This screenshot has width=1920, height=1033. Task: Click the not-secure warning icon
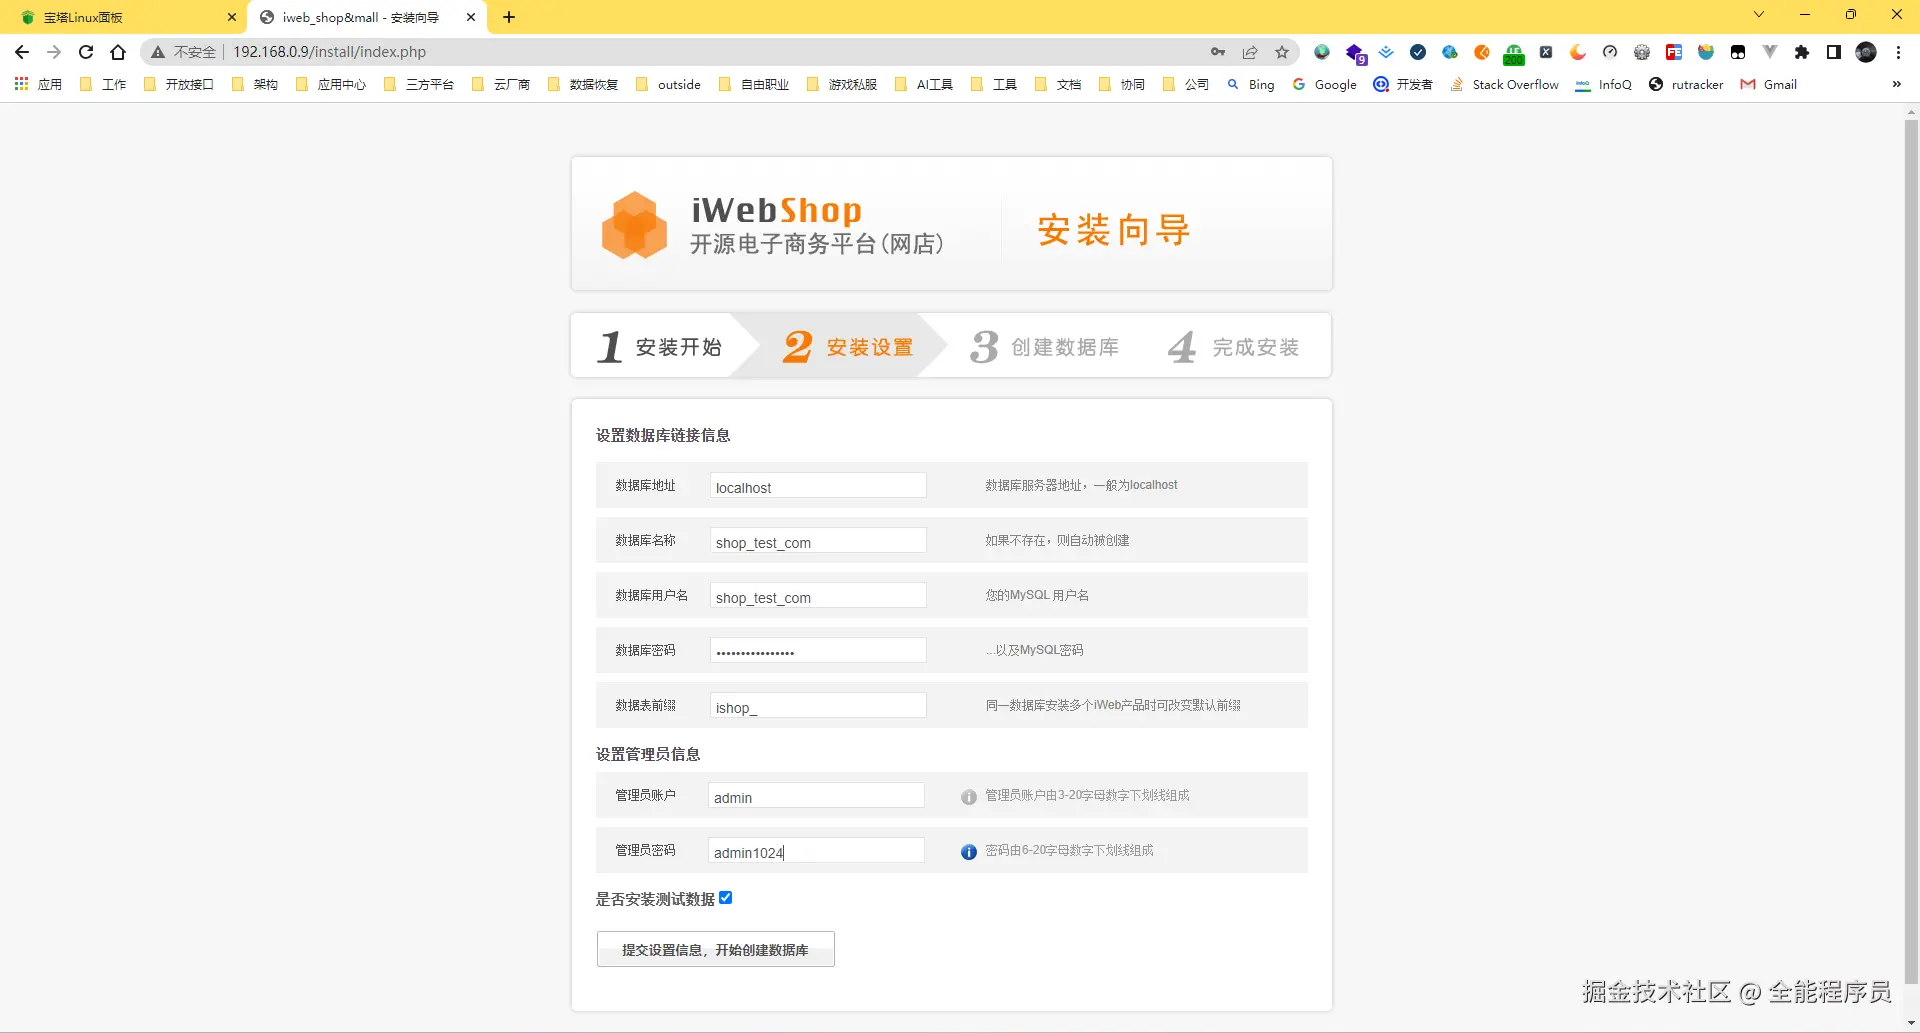coord(158,52)
